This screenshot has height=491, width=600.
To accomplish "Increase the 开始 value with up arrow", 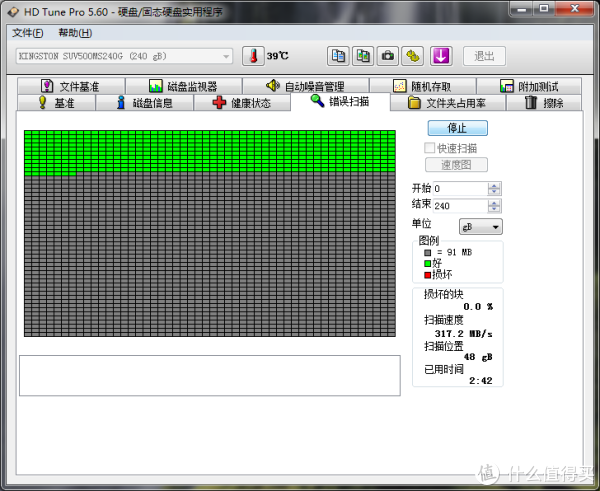I will 494,185.
